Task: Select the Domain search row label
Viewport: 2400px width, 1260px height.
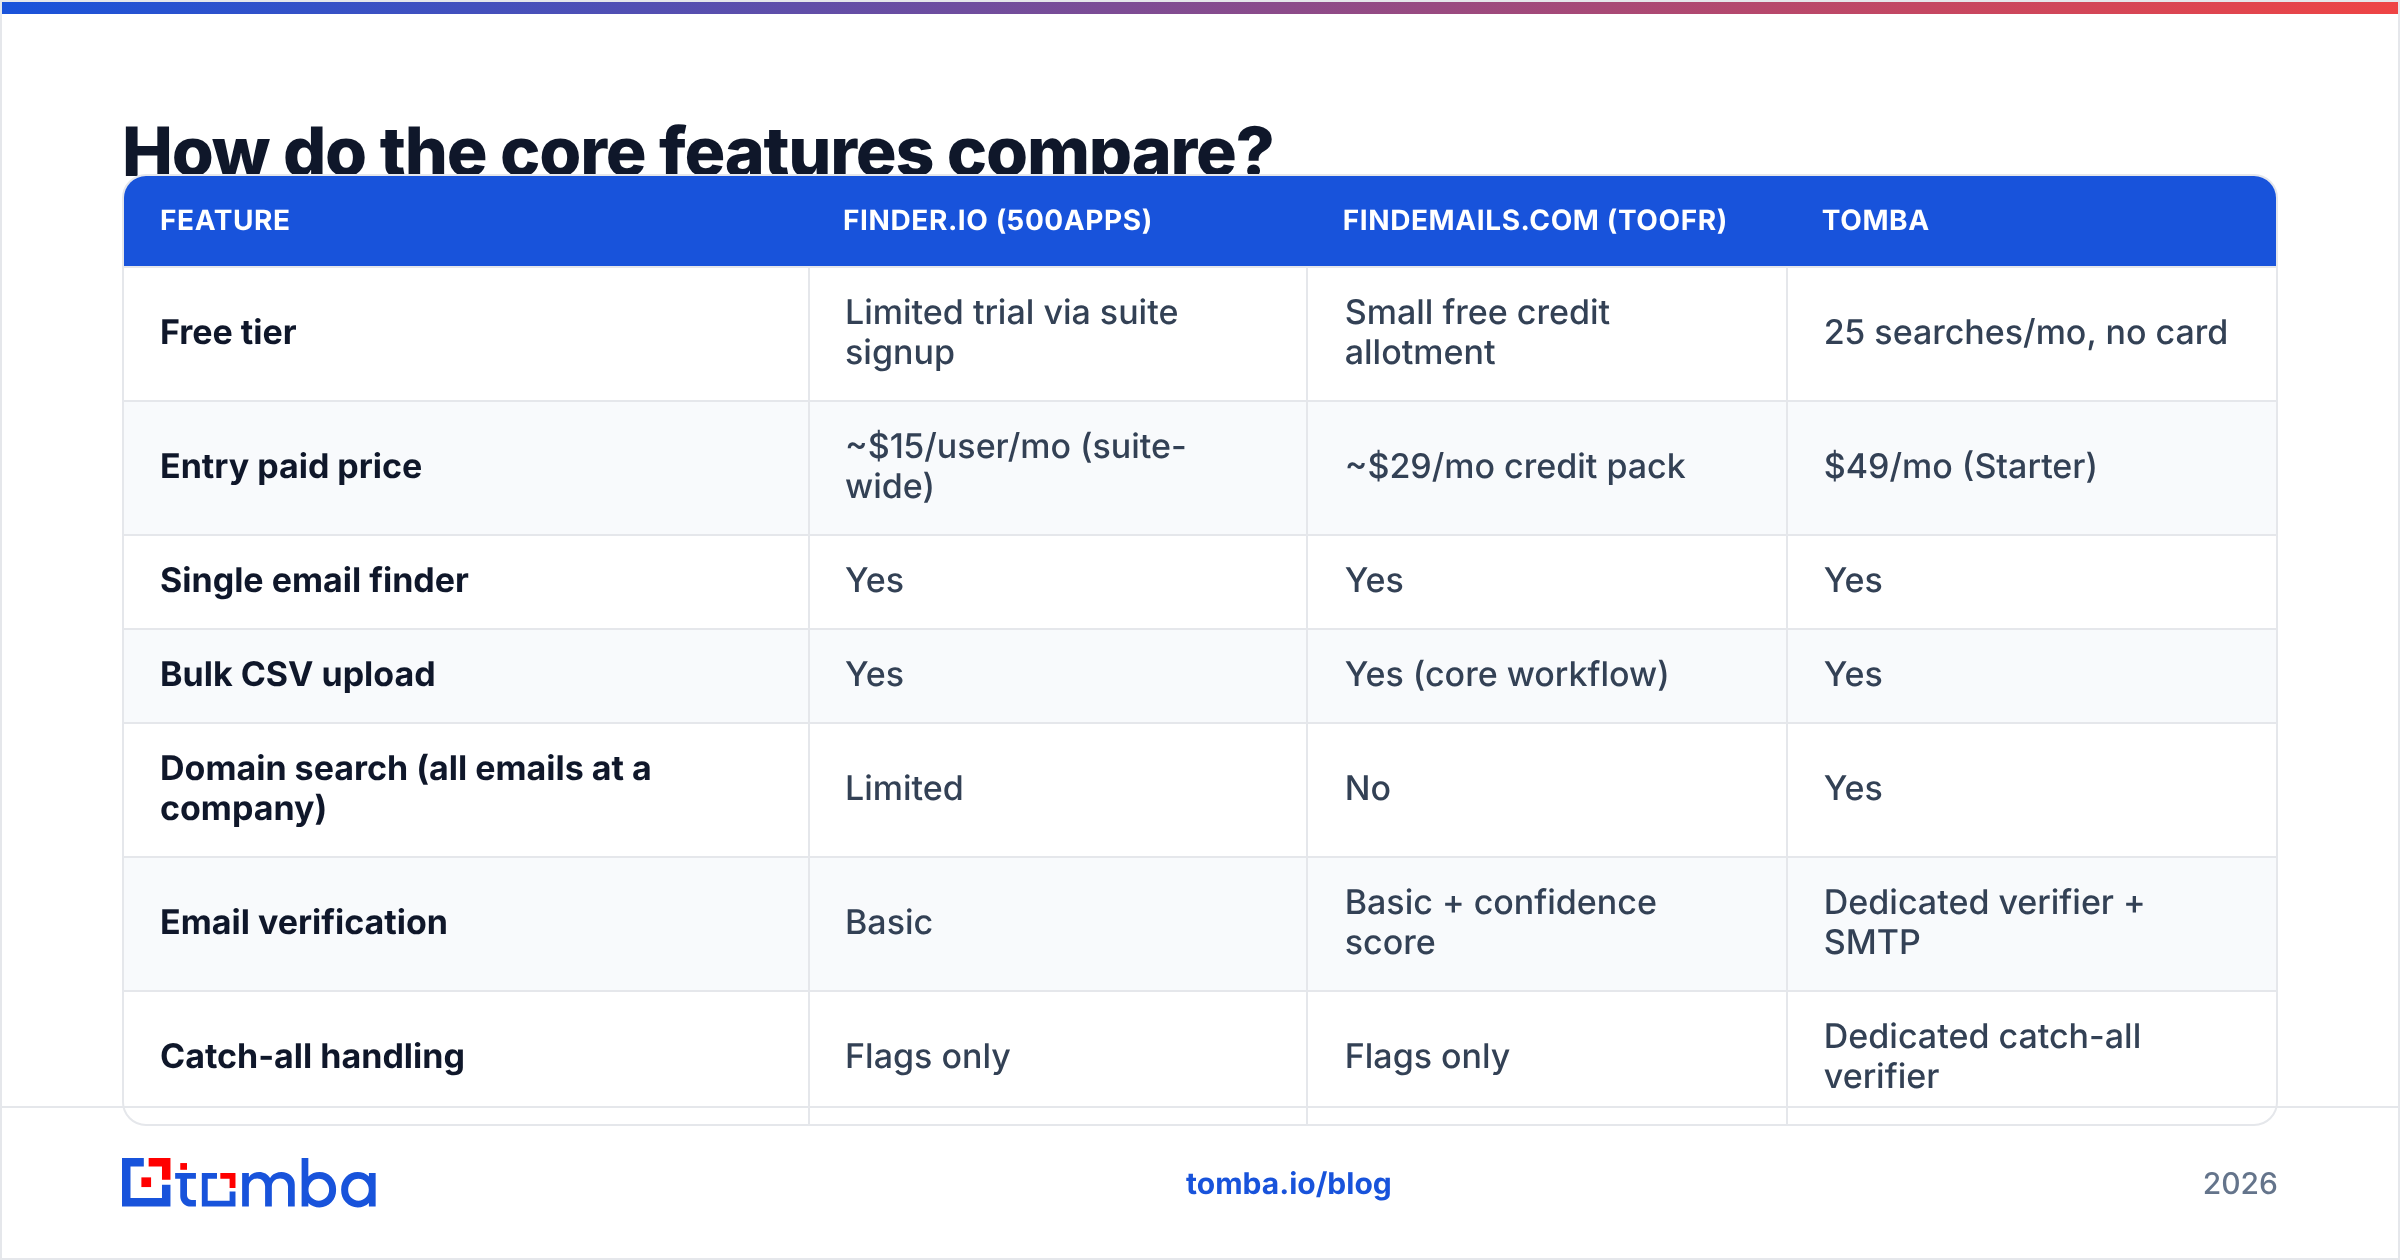Action: click(405, 788)
